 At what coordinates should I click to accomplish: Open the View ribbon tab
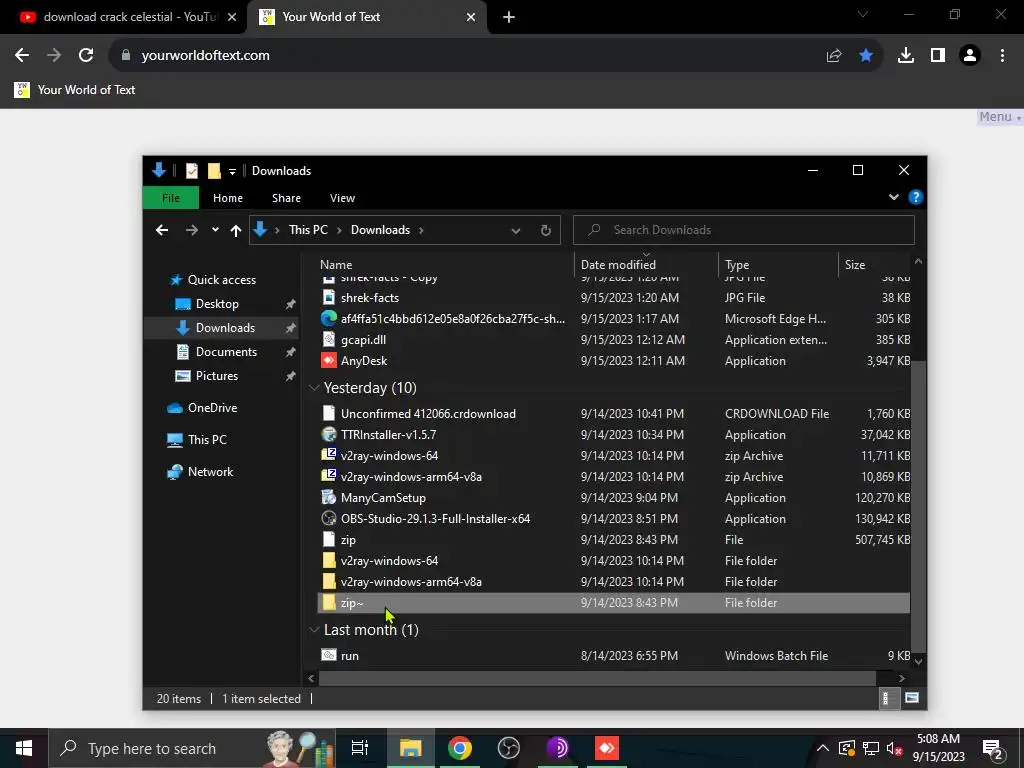(342, 198)
